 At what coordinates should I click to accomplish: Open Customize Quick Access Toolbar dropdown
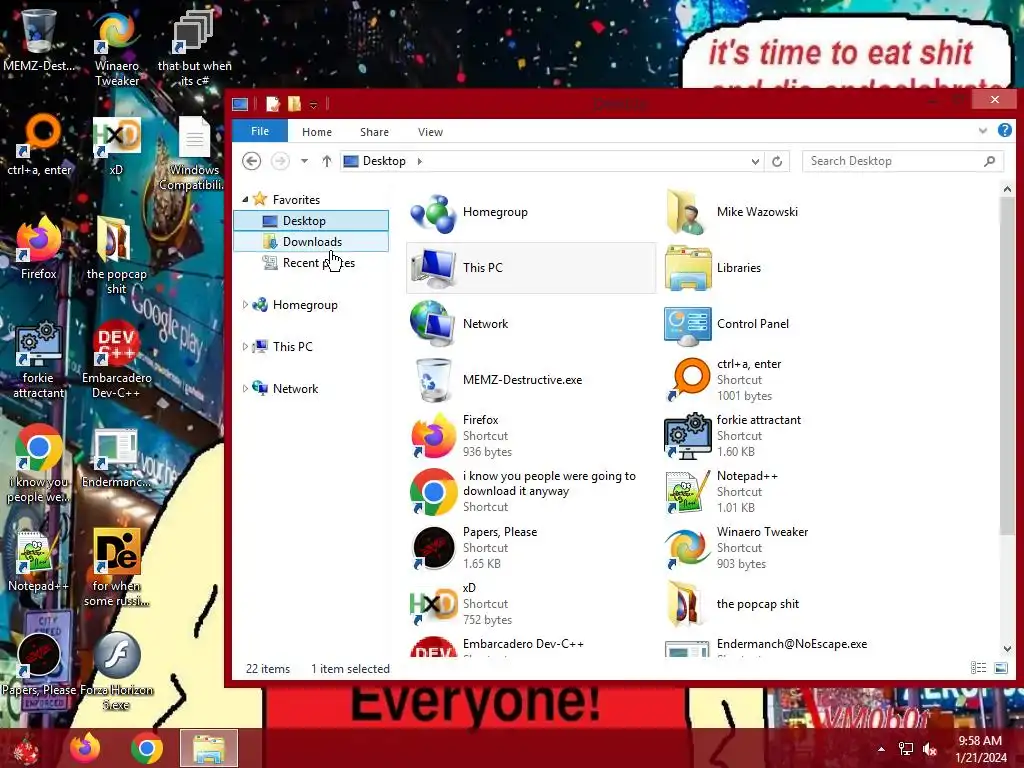click(313, 105)
